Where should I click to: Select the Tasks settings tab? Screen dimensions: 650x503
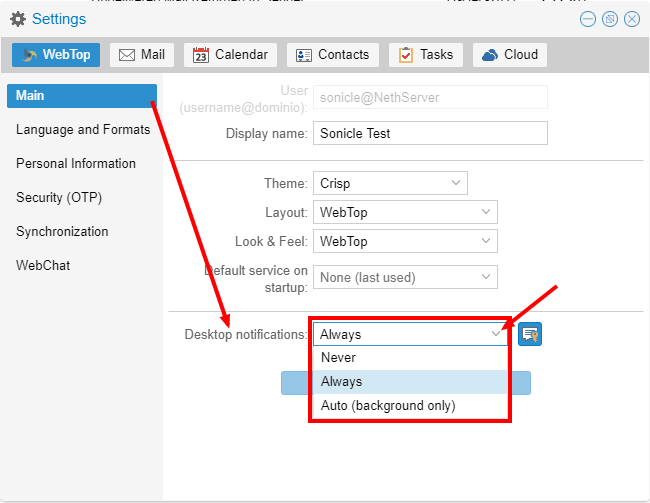coord(427,55)
